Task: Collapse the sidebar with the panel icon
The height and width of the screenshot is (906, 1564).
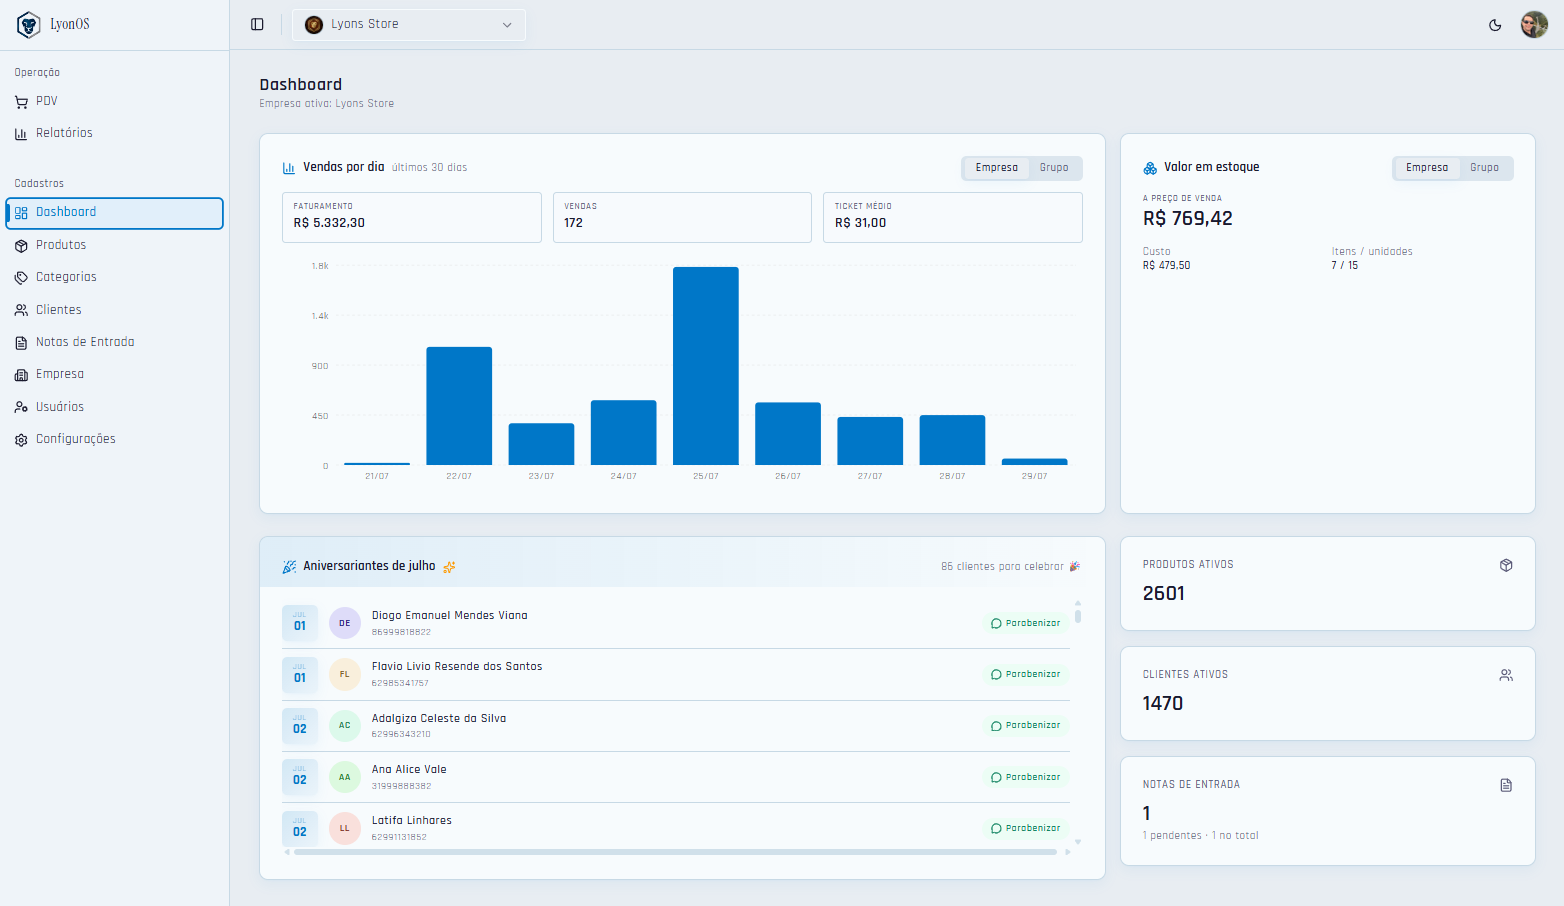Action: [x=257, y=24]
